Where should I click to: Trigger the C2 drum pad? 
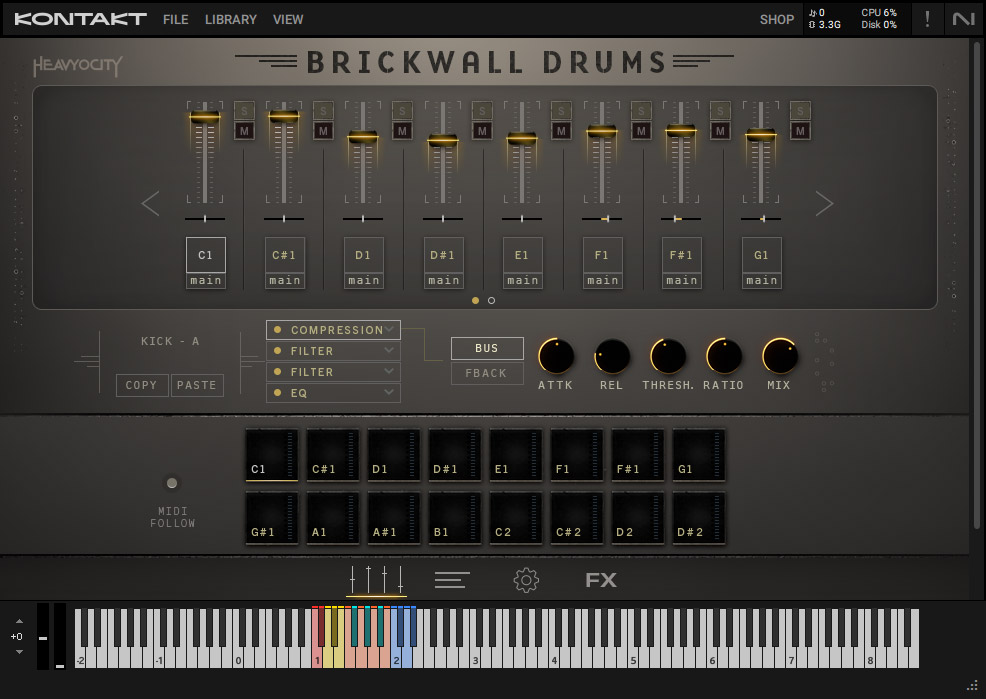516,518
